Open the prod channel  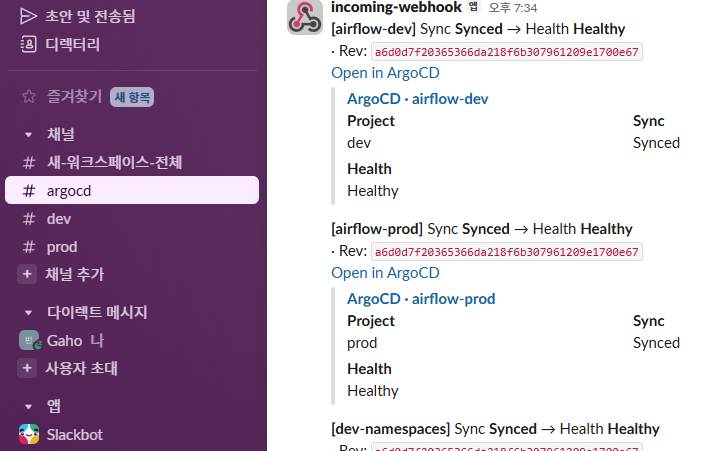132,247
